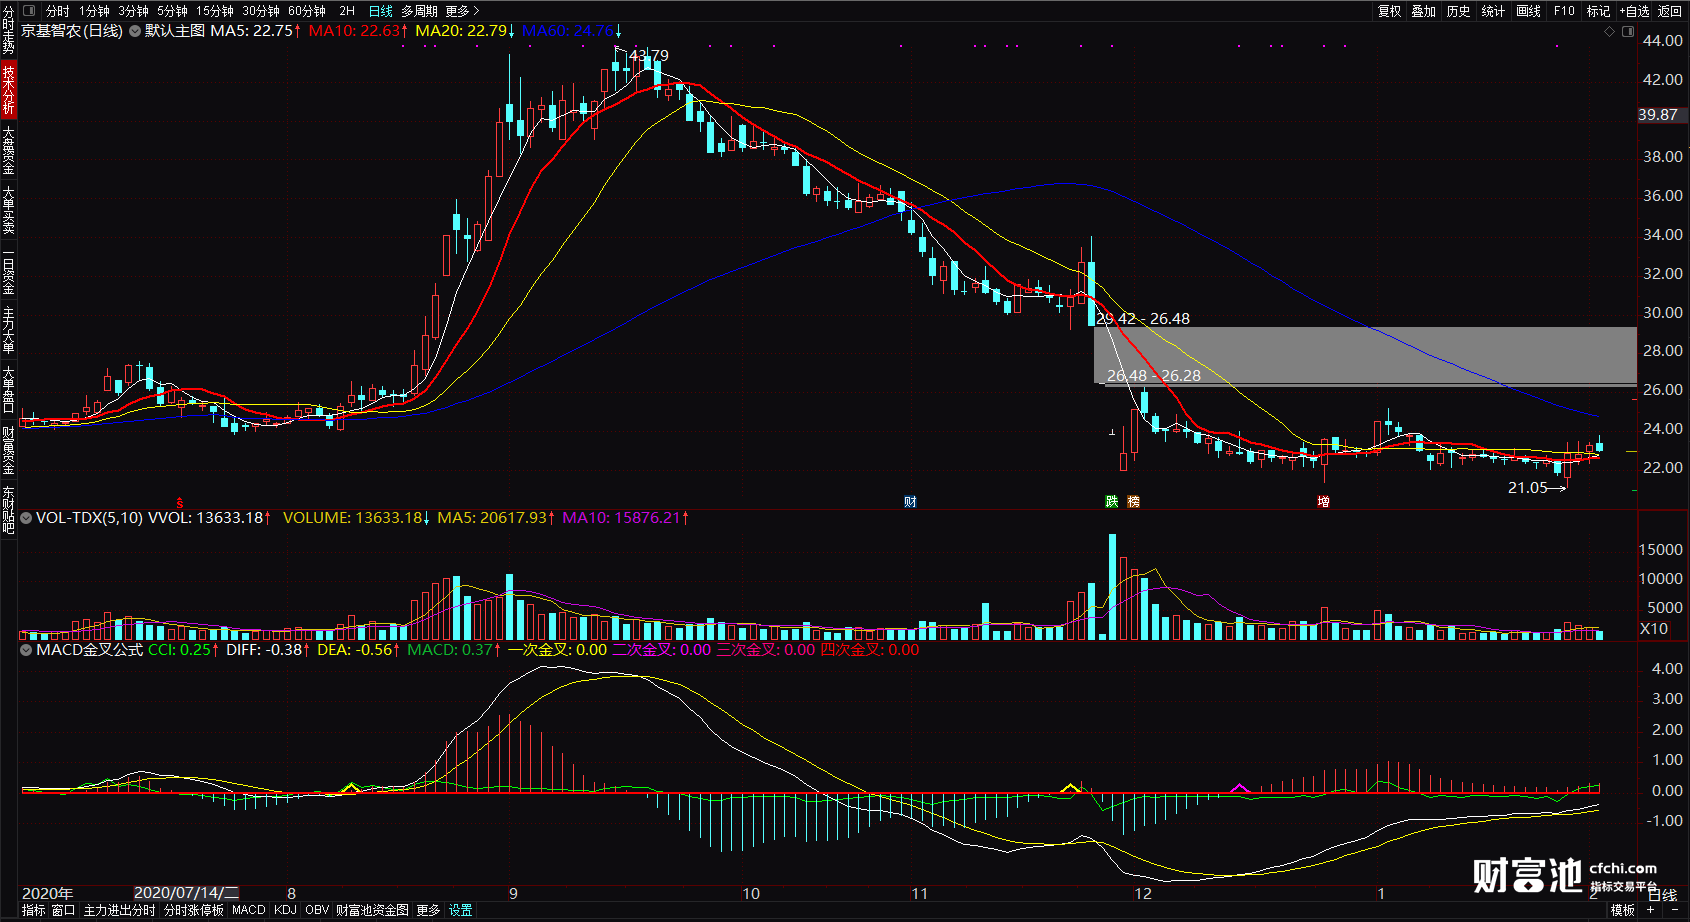The width and height of the screenshot is (1690, 922).
Task: Click the 标记 mark button
Action: click(x=1598, y=11)
